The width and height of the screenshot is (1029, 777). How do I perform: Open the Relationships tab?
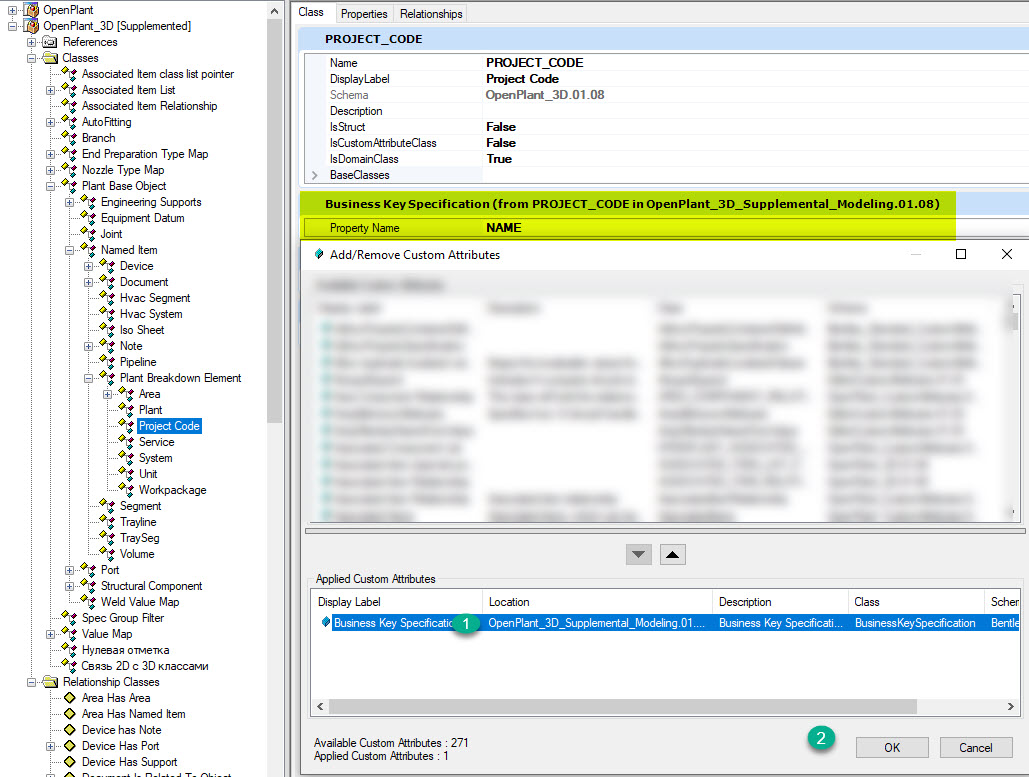click(x=431, y=14)
